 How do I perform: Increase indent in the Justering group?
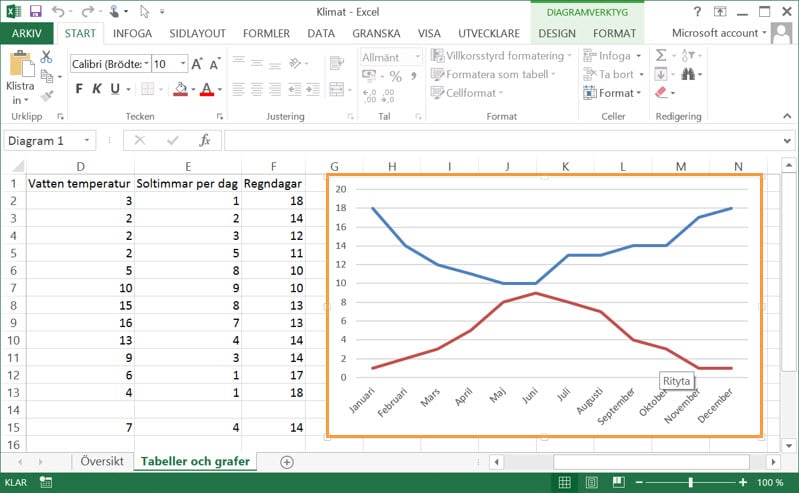[313, 89]
